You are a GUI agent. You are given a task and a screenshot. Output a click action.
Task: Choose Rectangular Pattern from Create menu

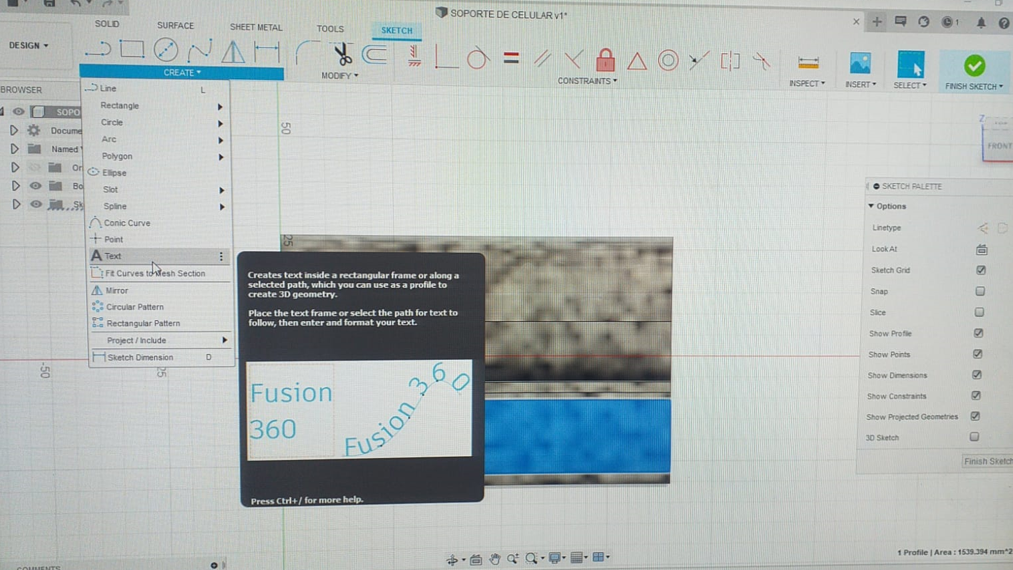pyautogui.click(x=162, y=323)
